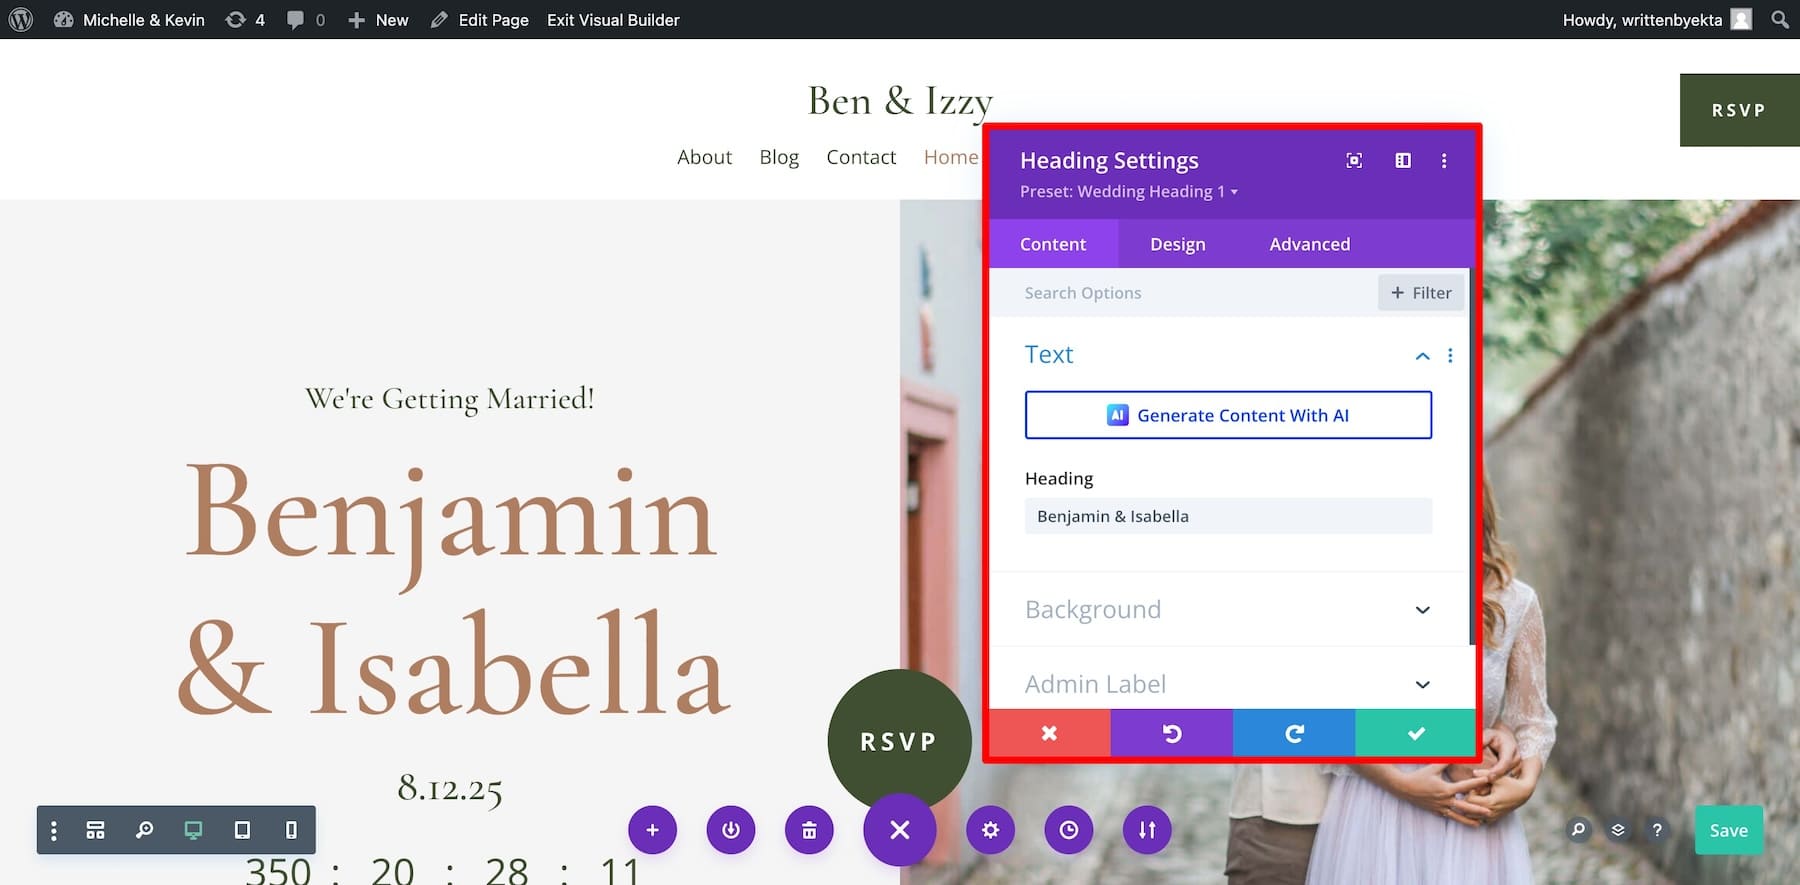
Task: Open the Advanced tab
Action: click(x=1309, y=244)
